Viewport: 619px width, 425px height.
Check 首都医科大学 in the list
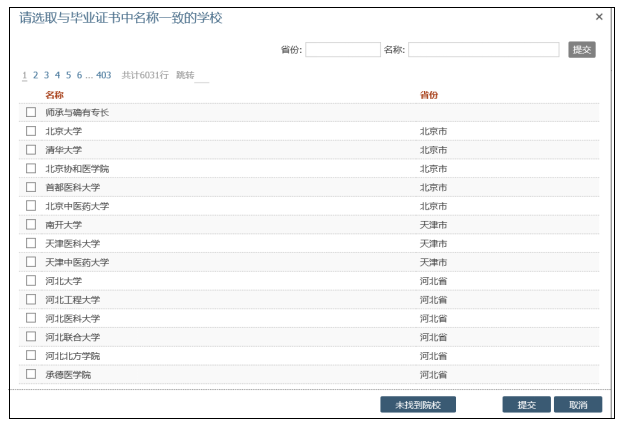coord(31,187)
